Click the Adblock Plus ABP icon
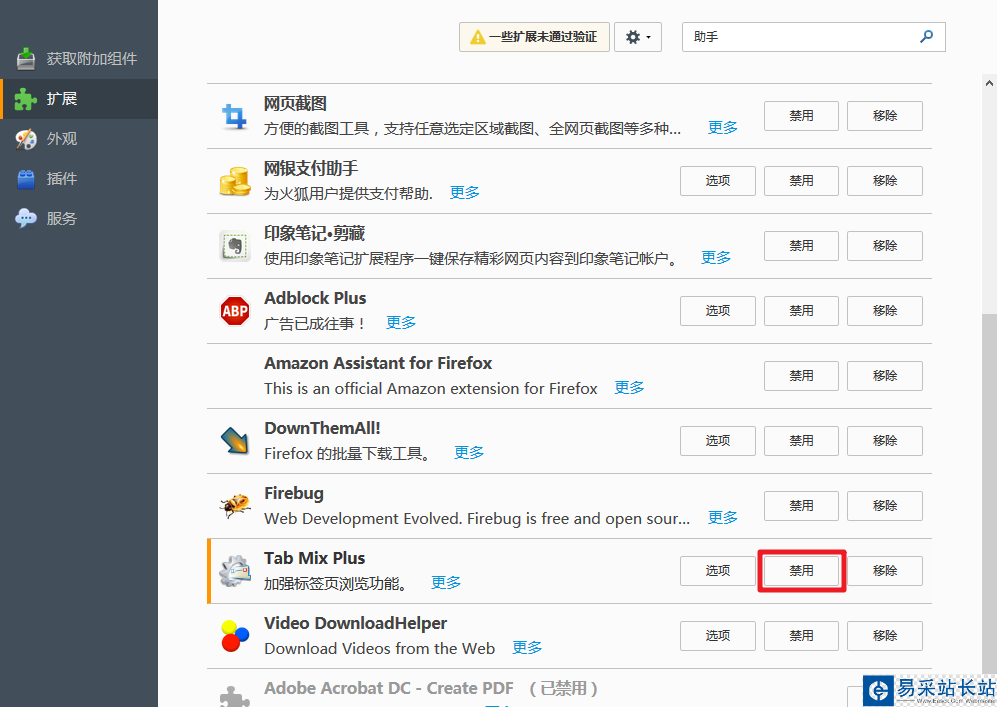This screenshot has height=707, width=997. tap(235, 311)
